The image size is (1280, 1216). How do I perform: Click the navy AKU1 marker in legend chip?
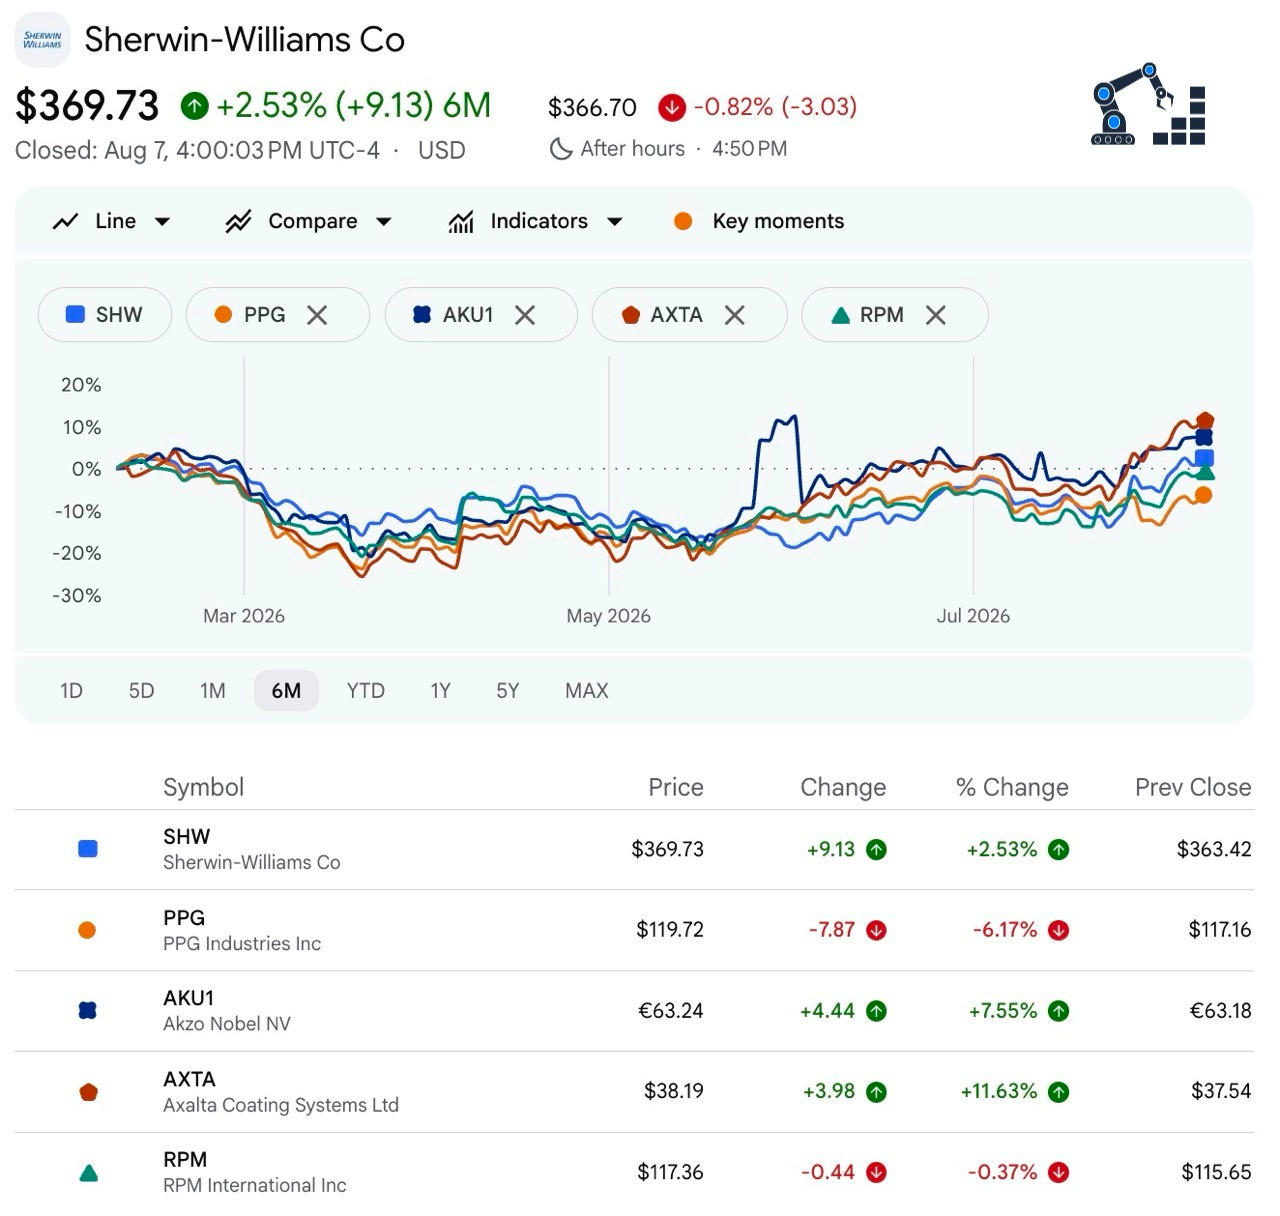[x=422, y=315]
